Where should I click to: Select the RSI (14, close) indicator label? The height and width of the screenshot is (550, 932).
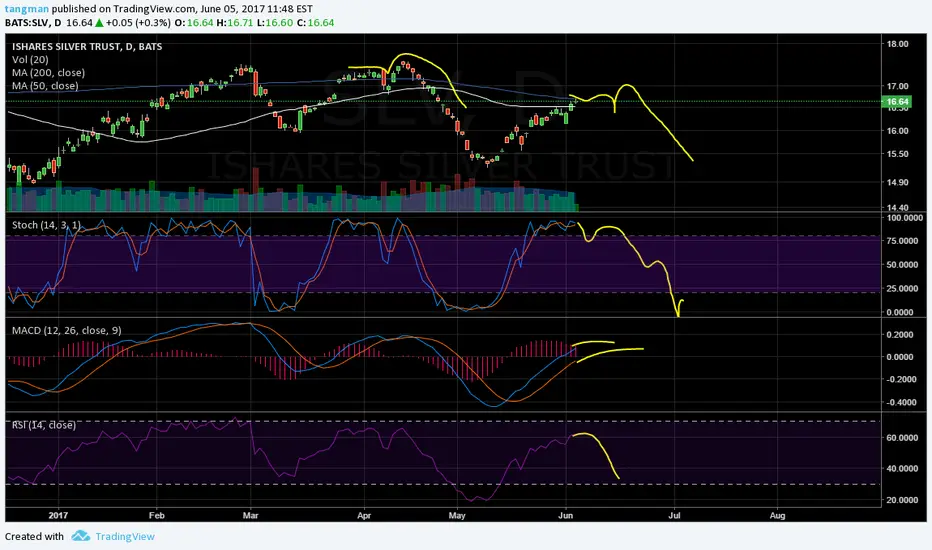(x=44, y=425)
